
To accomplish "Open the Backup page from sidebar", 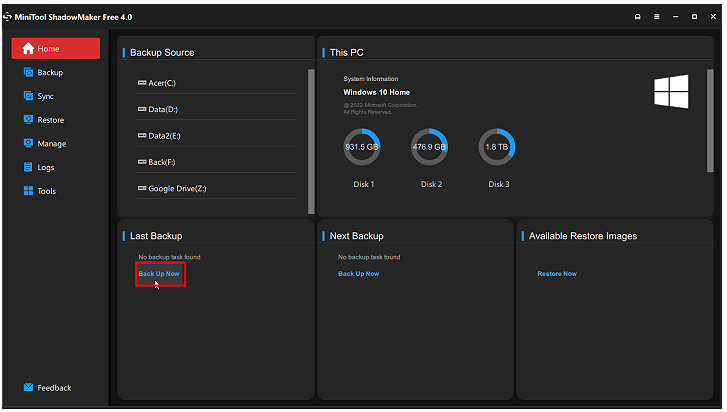I will (x=43, y=72).
